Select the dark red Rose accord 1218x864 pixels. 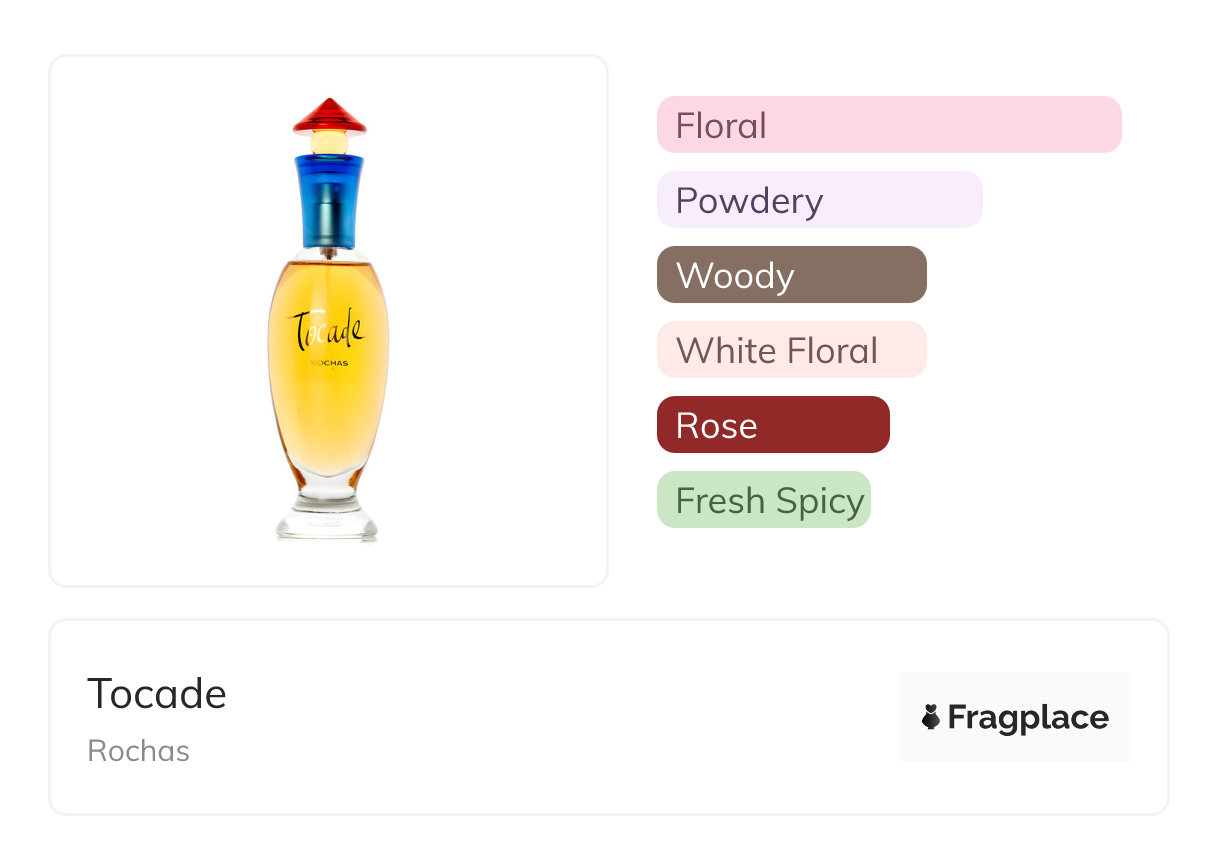click(773, 425)
